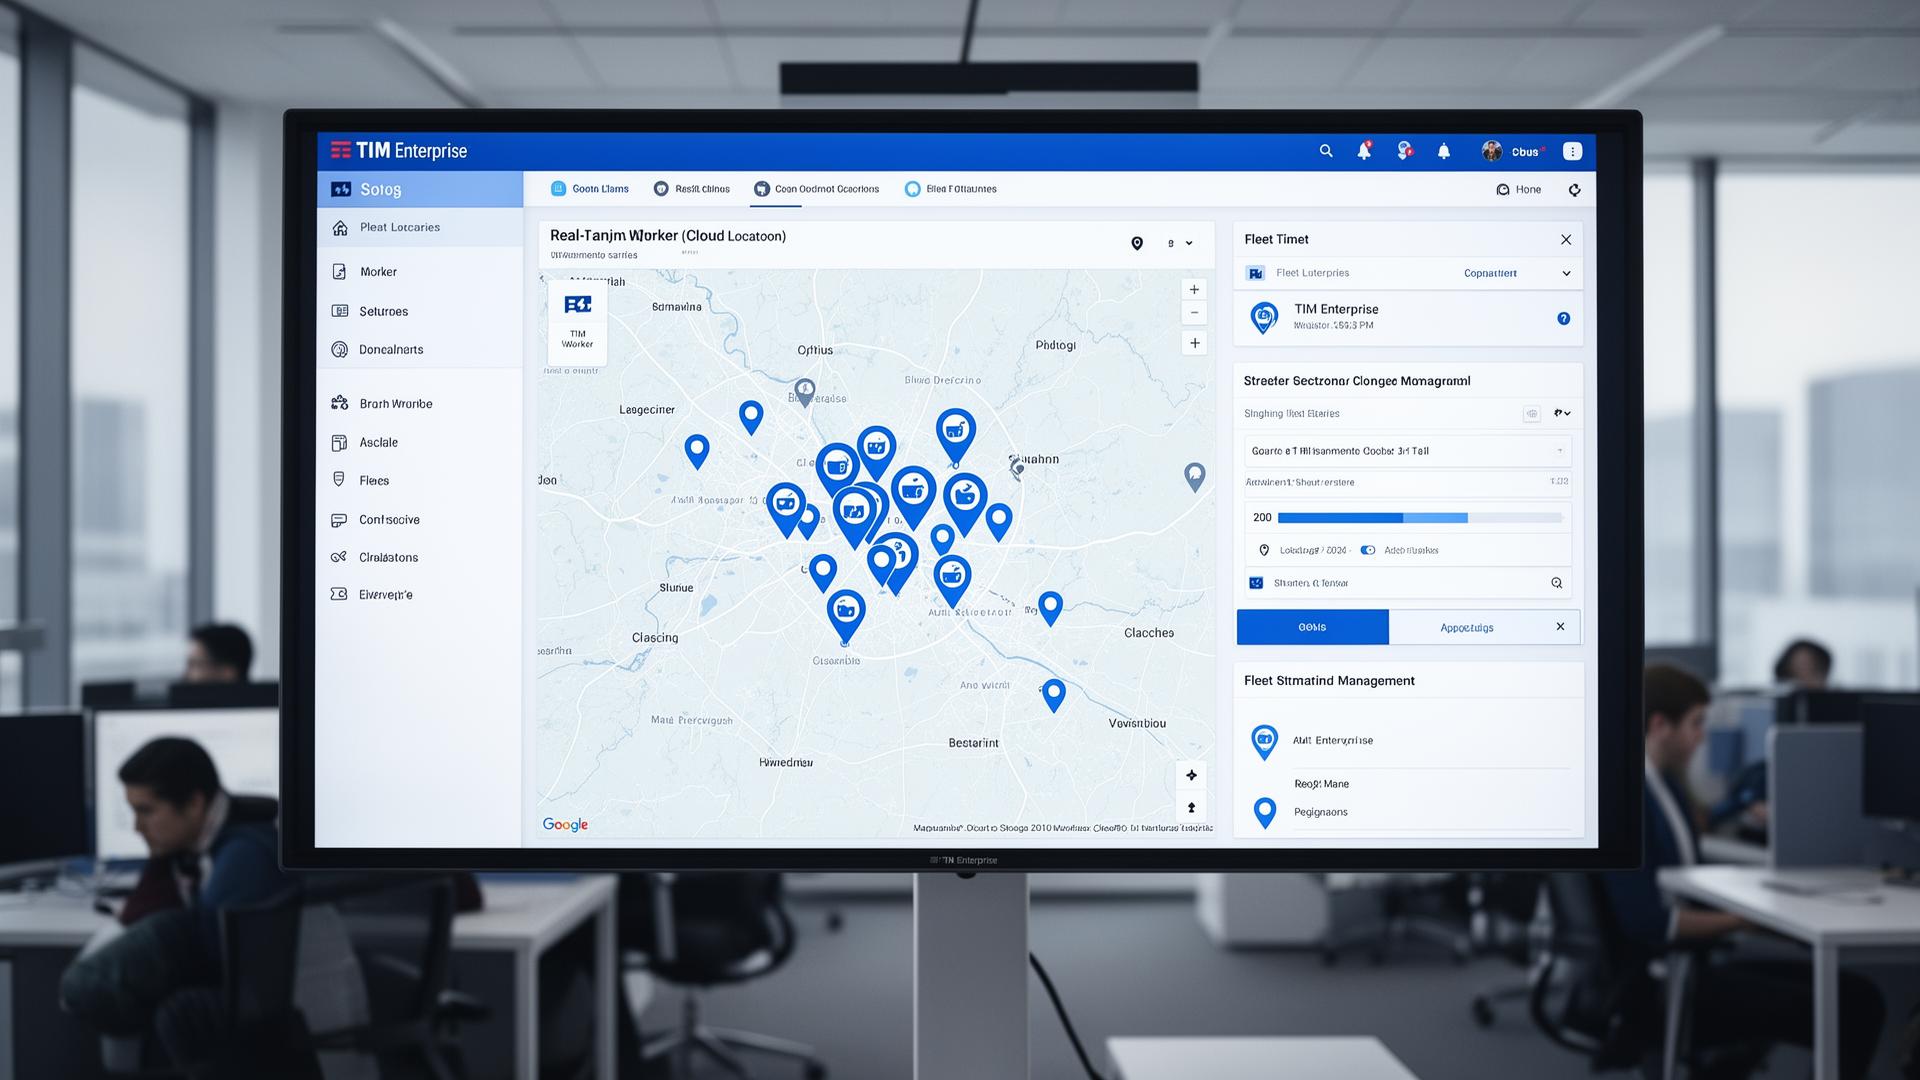Click the plus button below the zoom controls
This screenshot has height=1080, width=1920.
1194,343
